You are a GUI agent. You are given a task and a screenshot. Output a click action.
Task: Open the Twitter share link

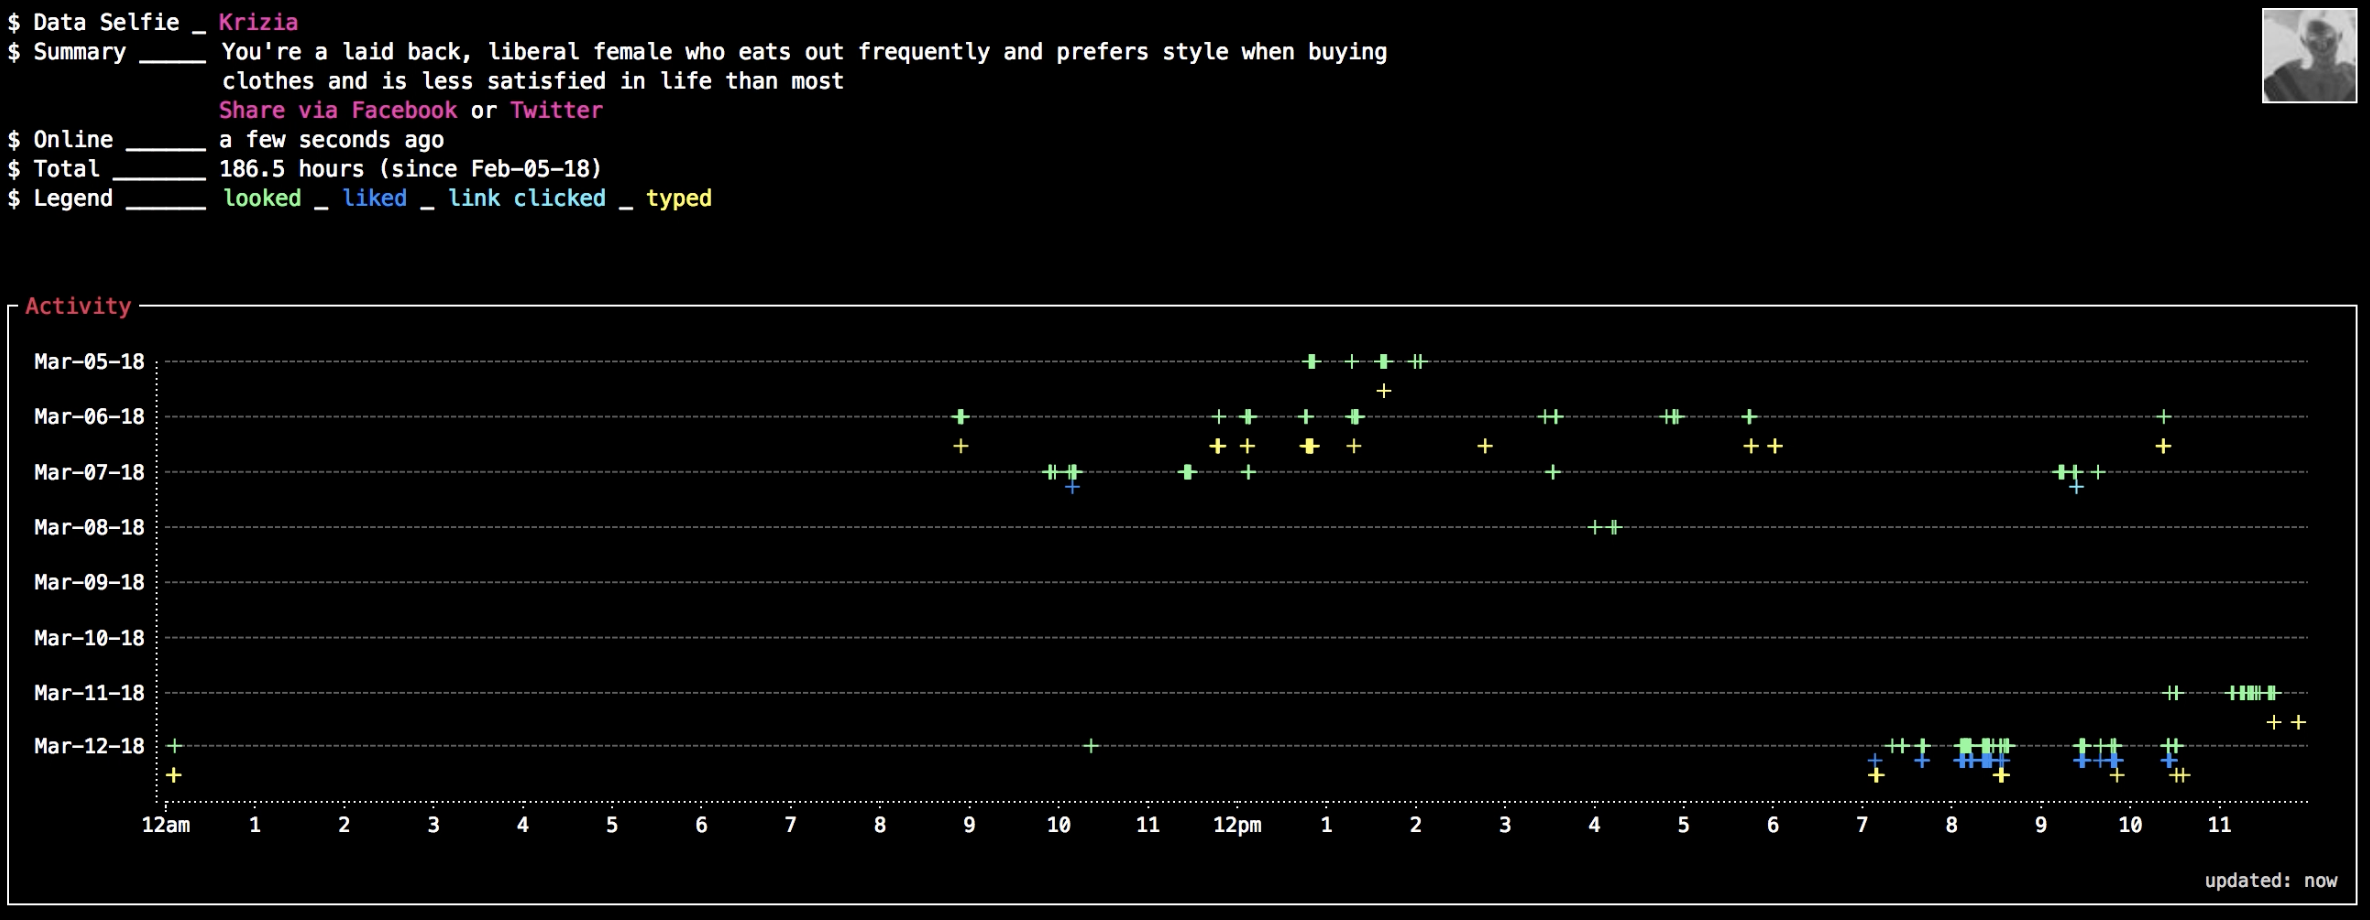(x=556, y=110)
